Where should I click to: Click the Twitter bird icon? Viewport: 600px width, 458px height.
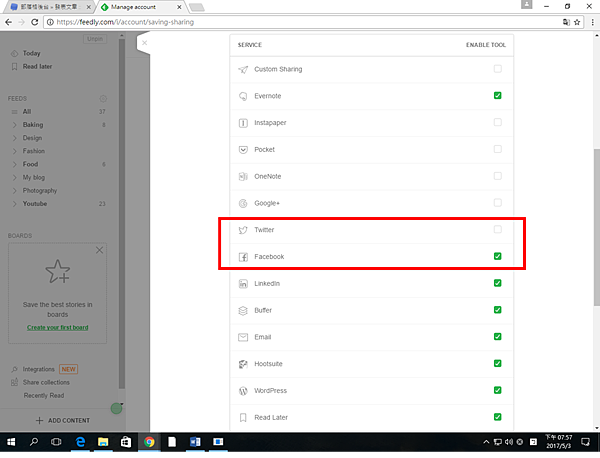pos(243,230)
